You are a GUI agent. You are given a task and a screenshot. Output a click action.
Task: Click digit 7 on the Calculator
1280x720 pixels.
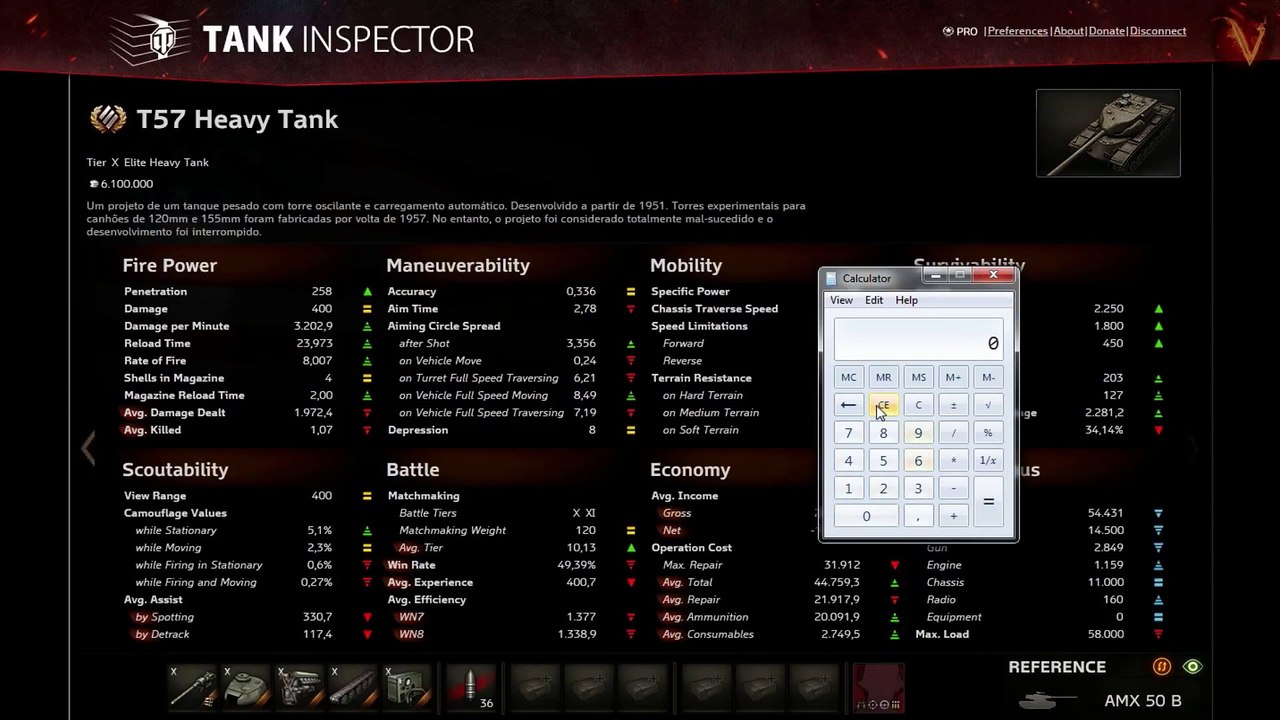pyautogui.click(x=848, y=433)
